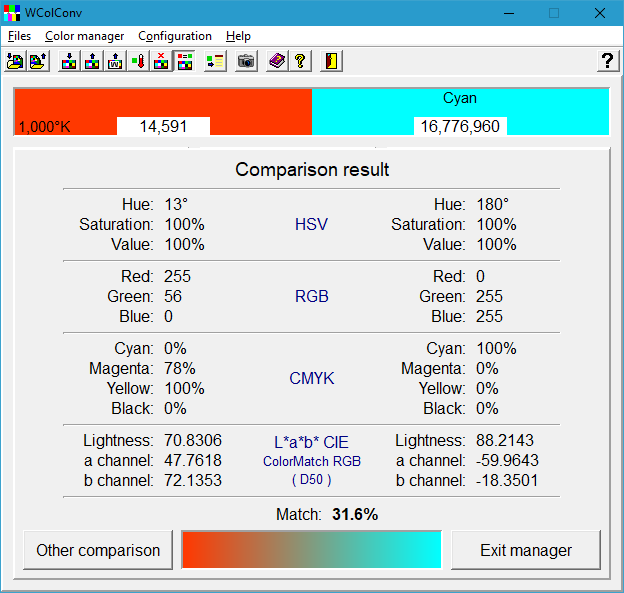
Task: Click the 16,776,960 color value field
Action: [x=460, y=127]
